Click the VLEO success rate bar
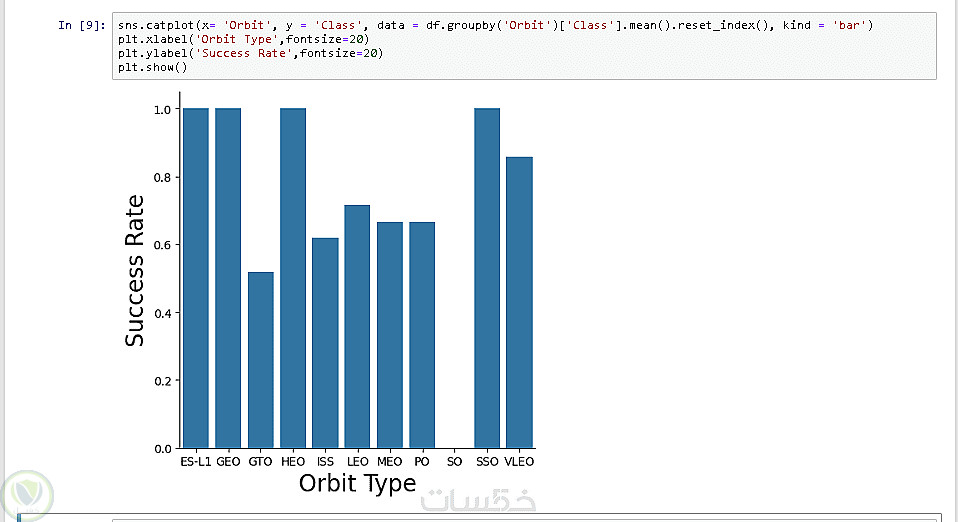 519,303
